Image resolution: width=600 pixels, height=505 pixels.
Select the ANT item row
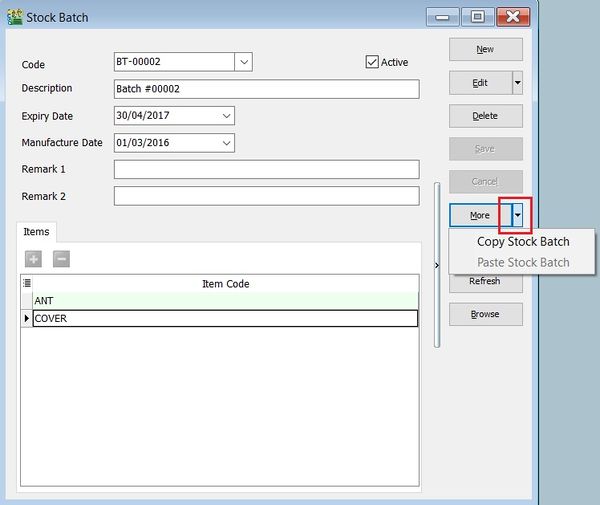tap(225, 300)
